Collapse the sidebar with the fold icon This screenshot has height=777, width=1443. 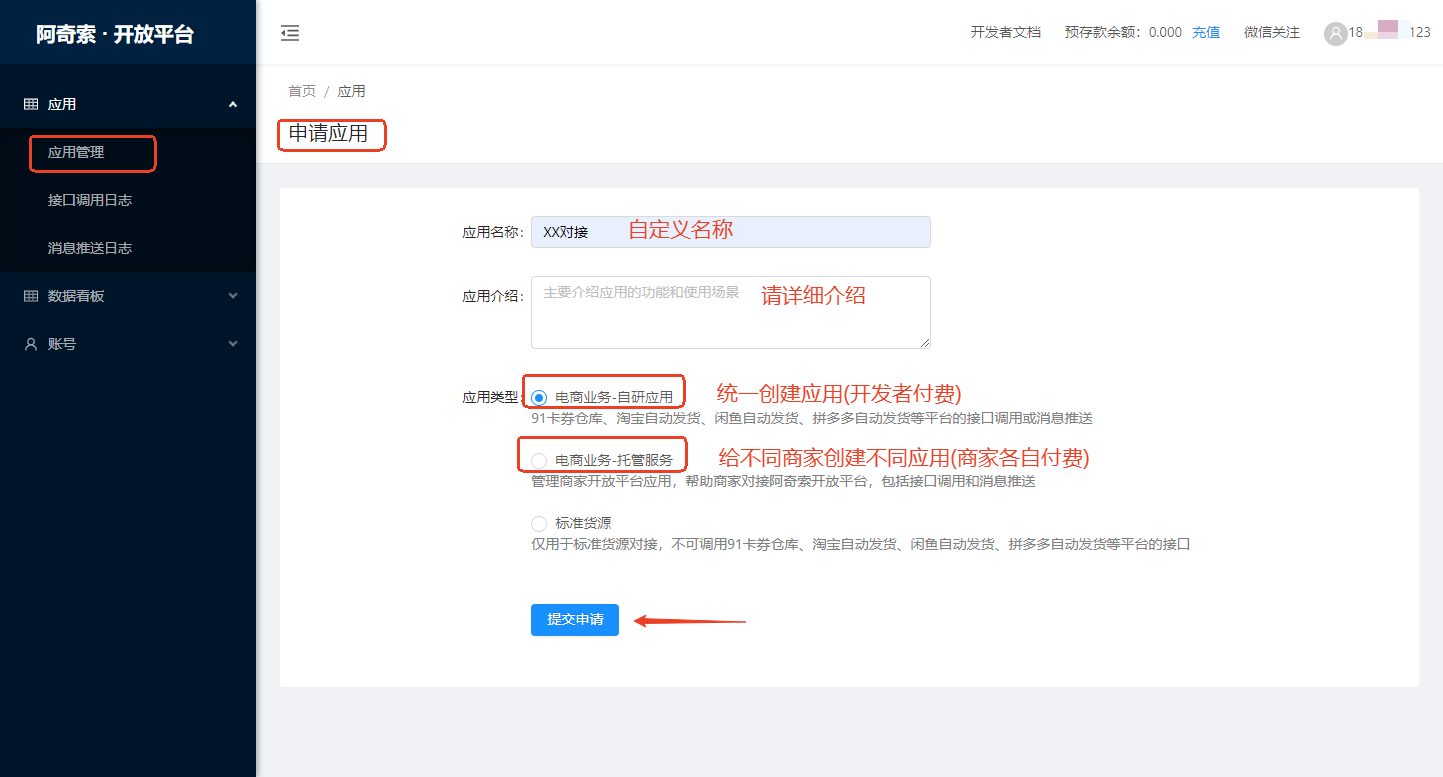[x=290, y=33]
